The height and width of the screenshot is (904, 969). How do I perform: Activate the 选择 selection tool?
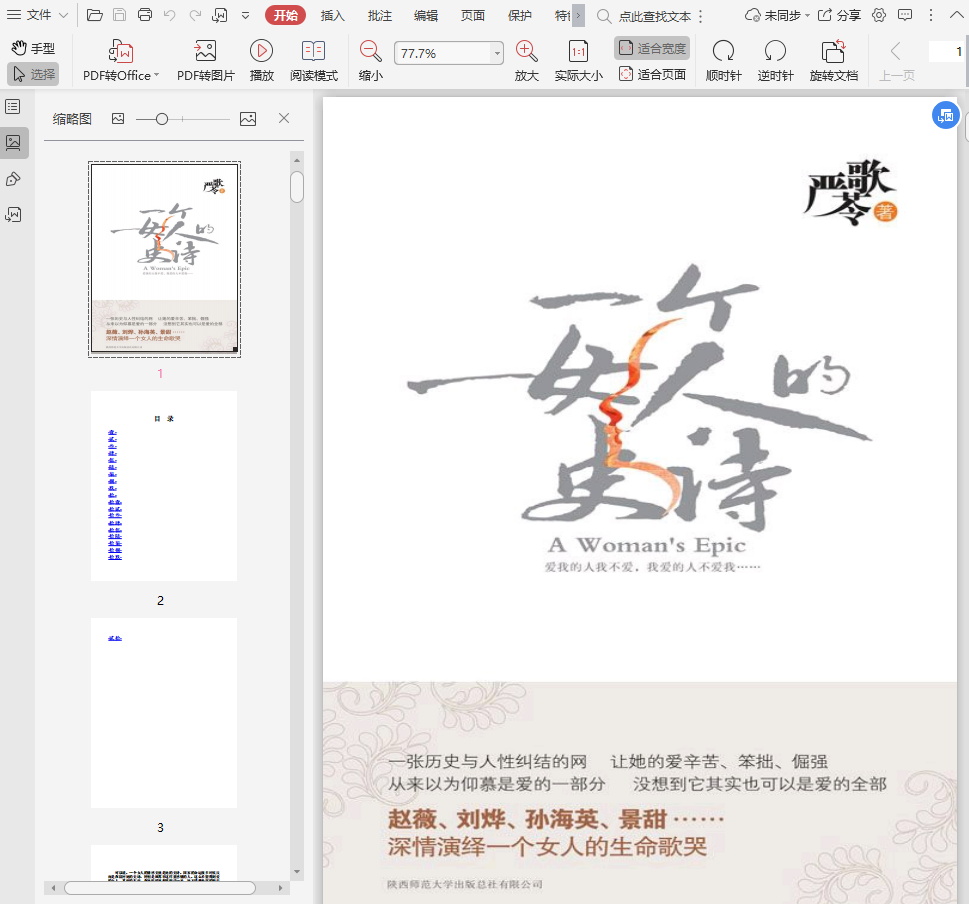(x=33, y=74)
